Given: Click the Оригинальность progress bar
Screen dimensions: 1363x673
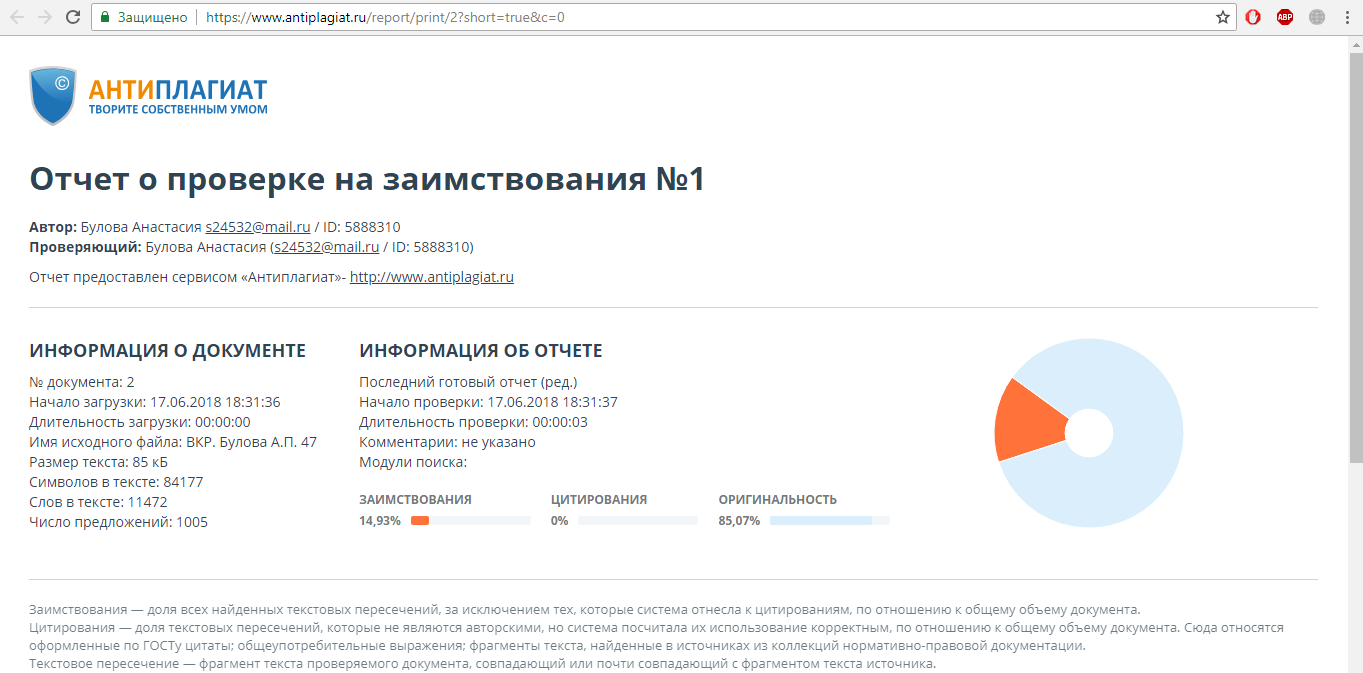Looking at the screenshot, I should (x=829, y=521).
